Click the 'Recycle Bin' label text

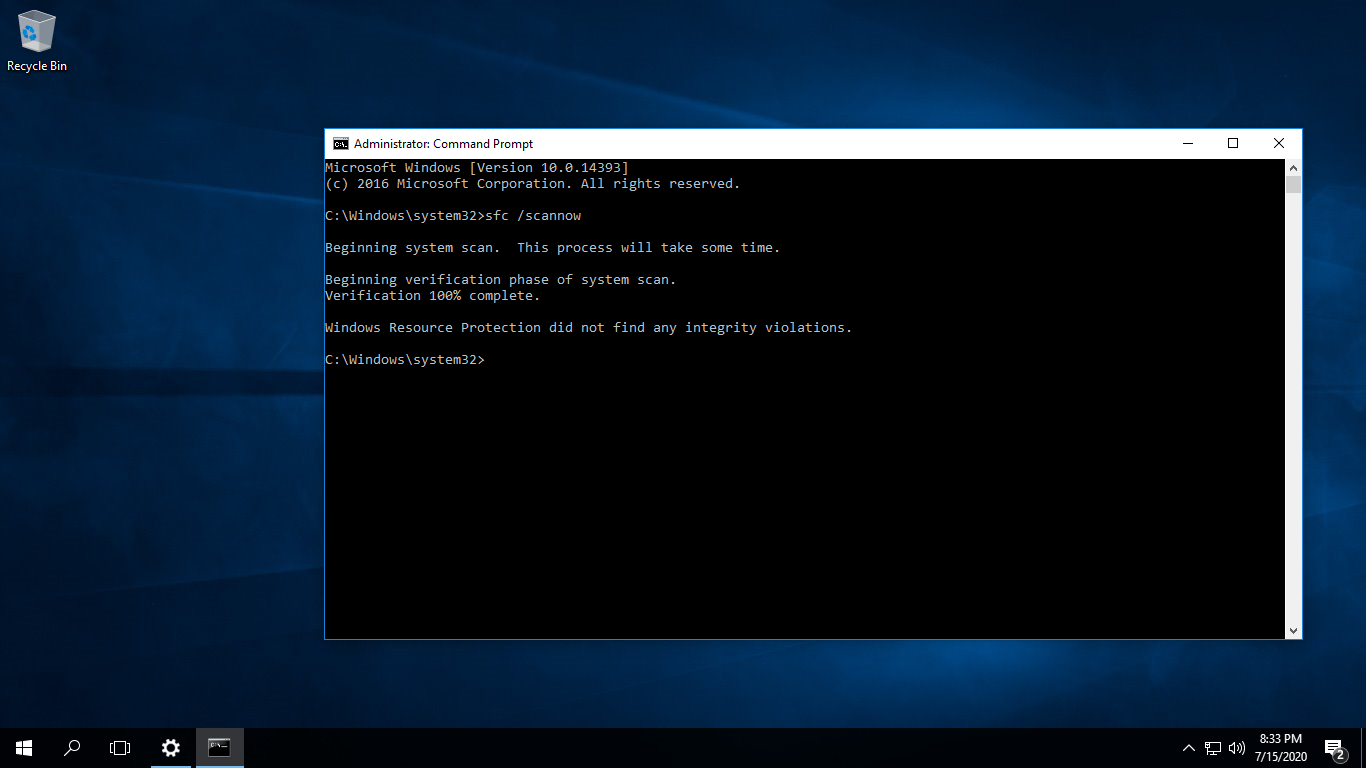pos(37,66)
